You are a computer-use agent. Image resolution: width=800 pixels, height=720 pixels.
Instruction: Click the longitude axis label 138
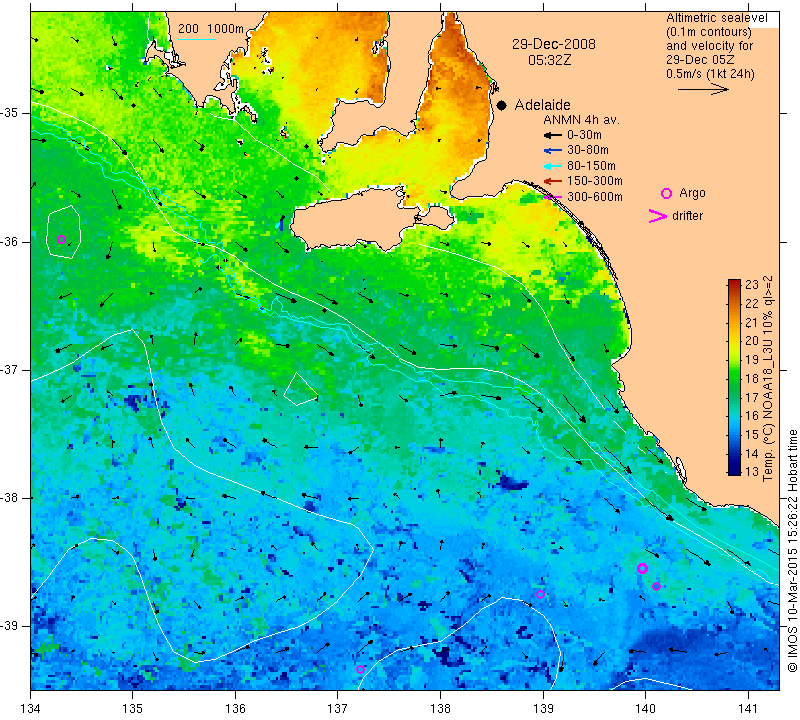pos(440,709)
